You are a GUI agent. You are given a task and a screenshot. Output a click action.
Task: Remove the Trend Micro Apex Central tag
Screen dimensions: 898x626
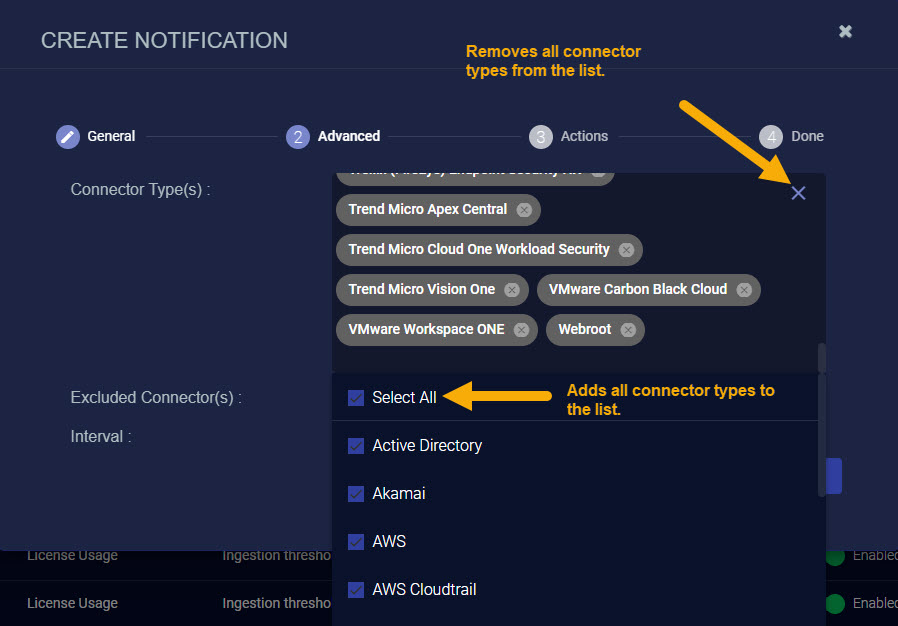[x=524, y=210]
